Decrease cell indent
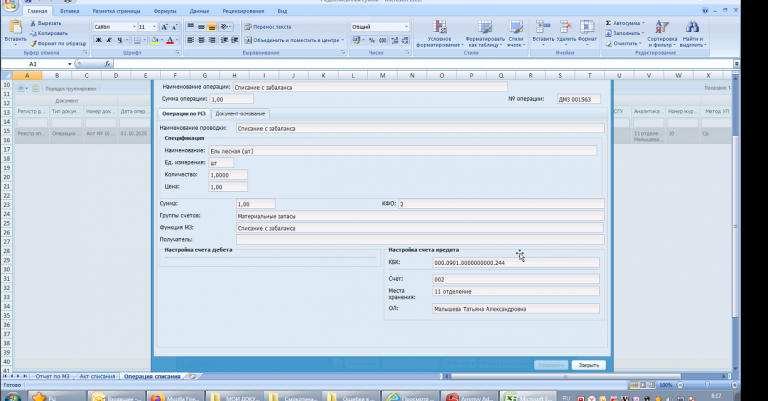The width and height of the screenshot is (768, 401). pyautogui.click(x=224, y=40)
